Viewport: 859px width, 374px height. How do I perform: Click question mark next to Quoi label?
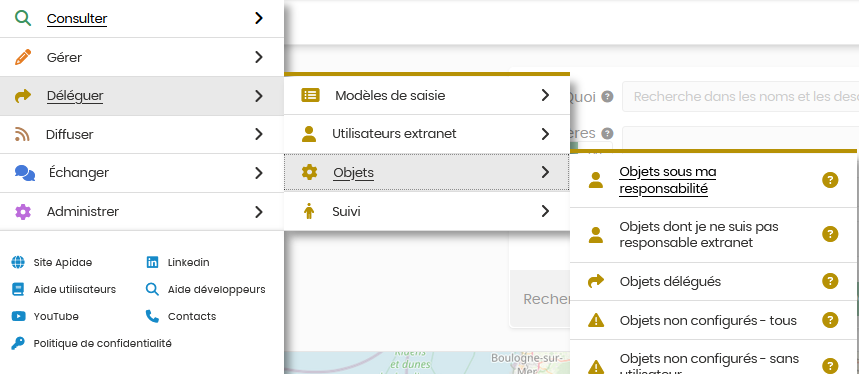[x=607, y=97]
